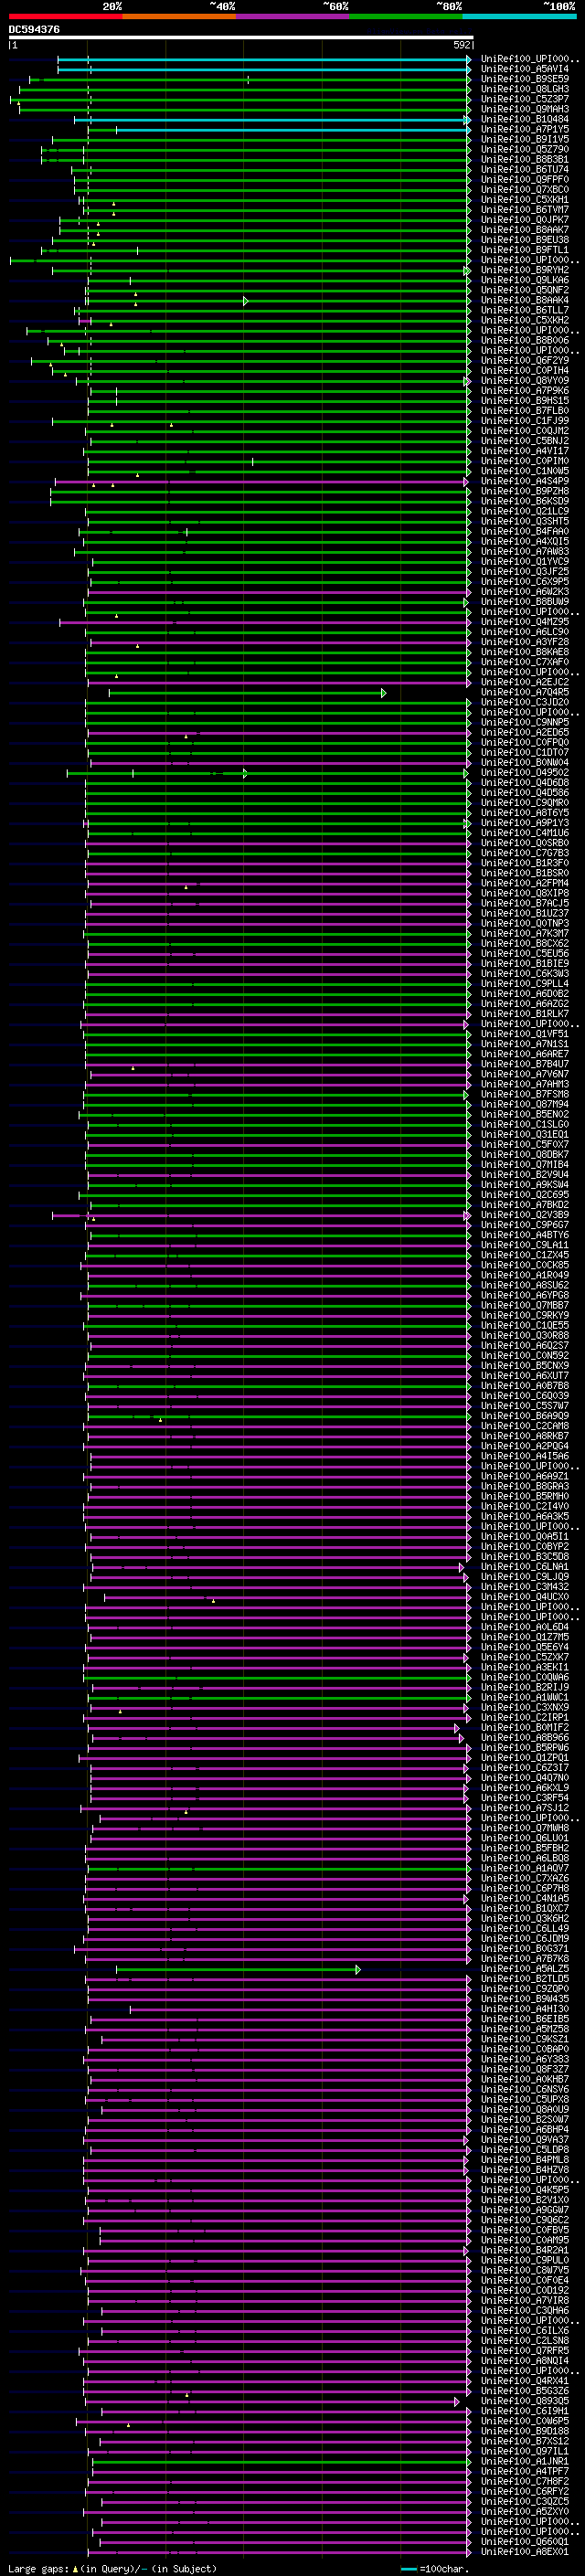Click the UniRef100_B6A9Q9 hit label
The width and height of the screenshot is (585, 2576).
point(525,1416)
